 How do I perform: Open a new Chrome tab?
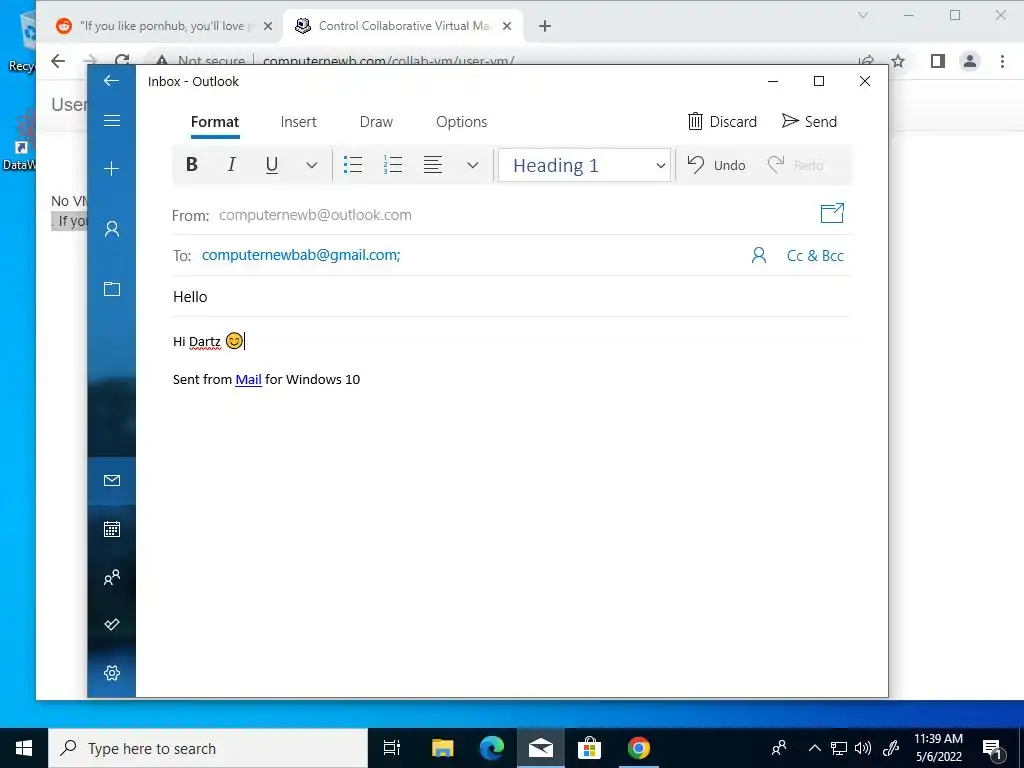pos(545,26)
